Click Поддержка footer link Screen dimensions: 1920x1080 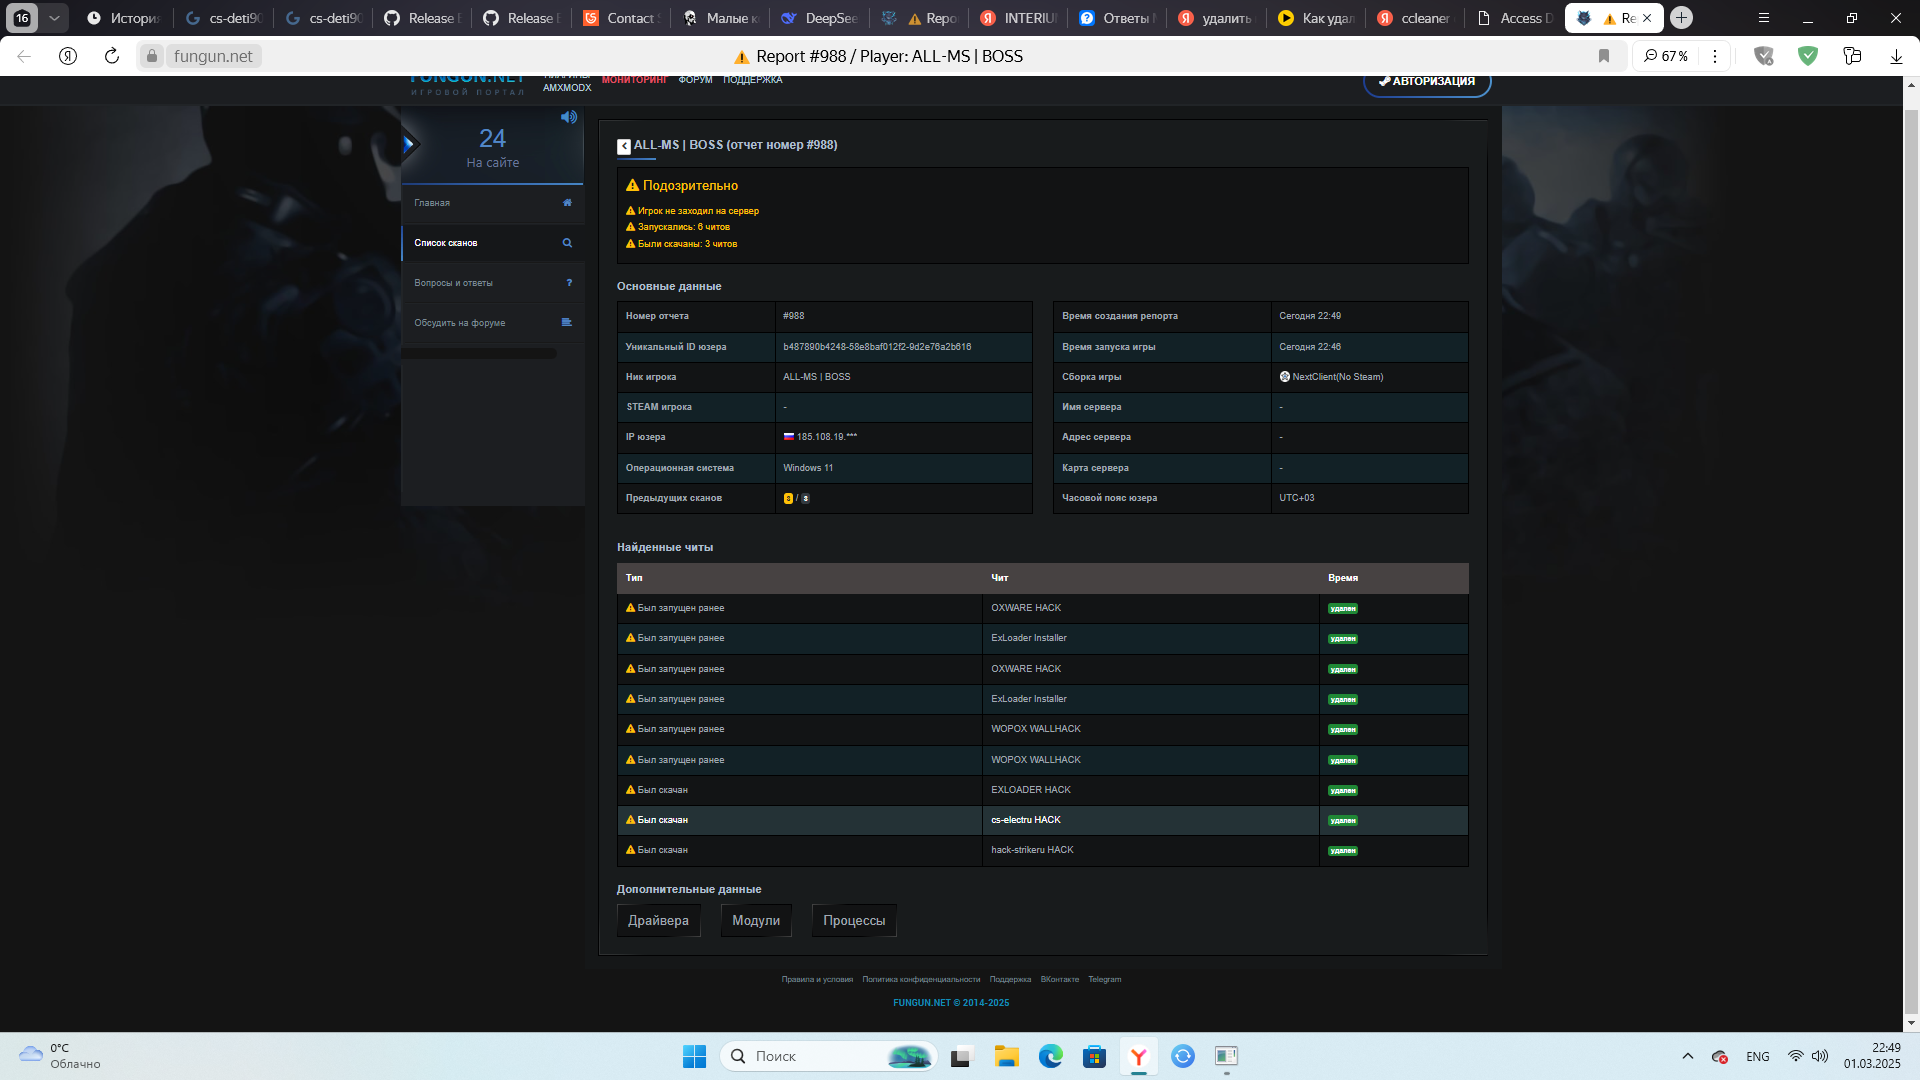tap(1010, 979)
